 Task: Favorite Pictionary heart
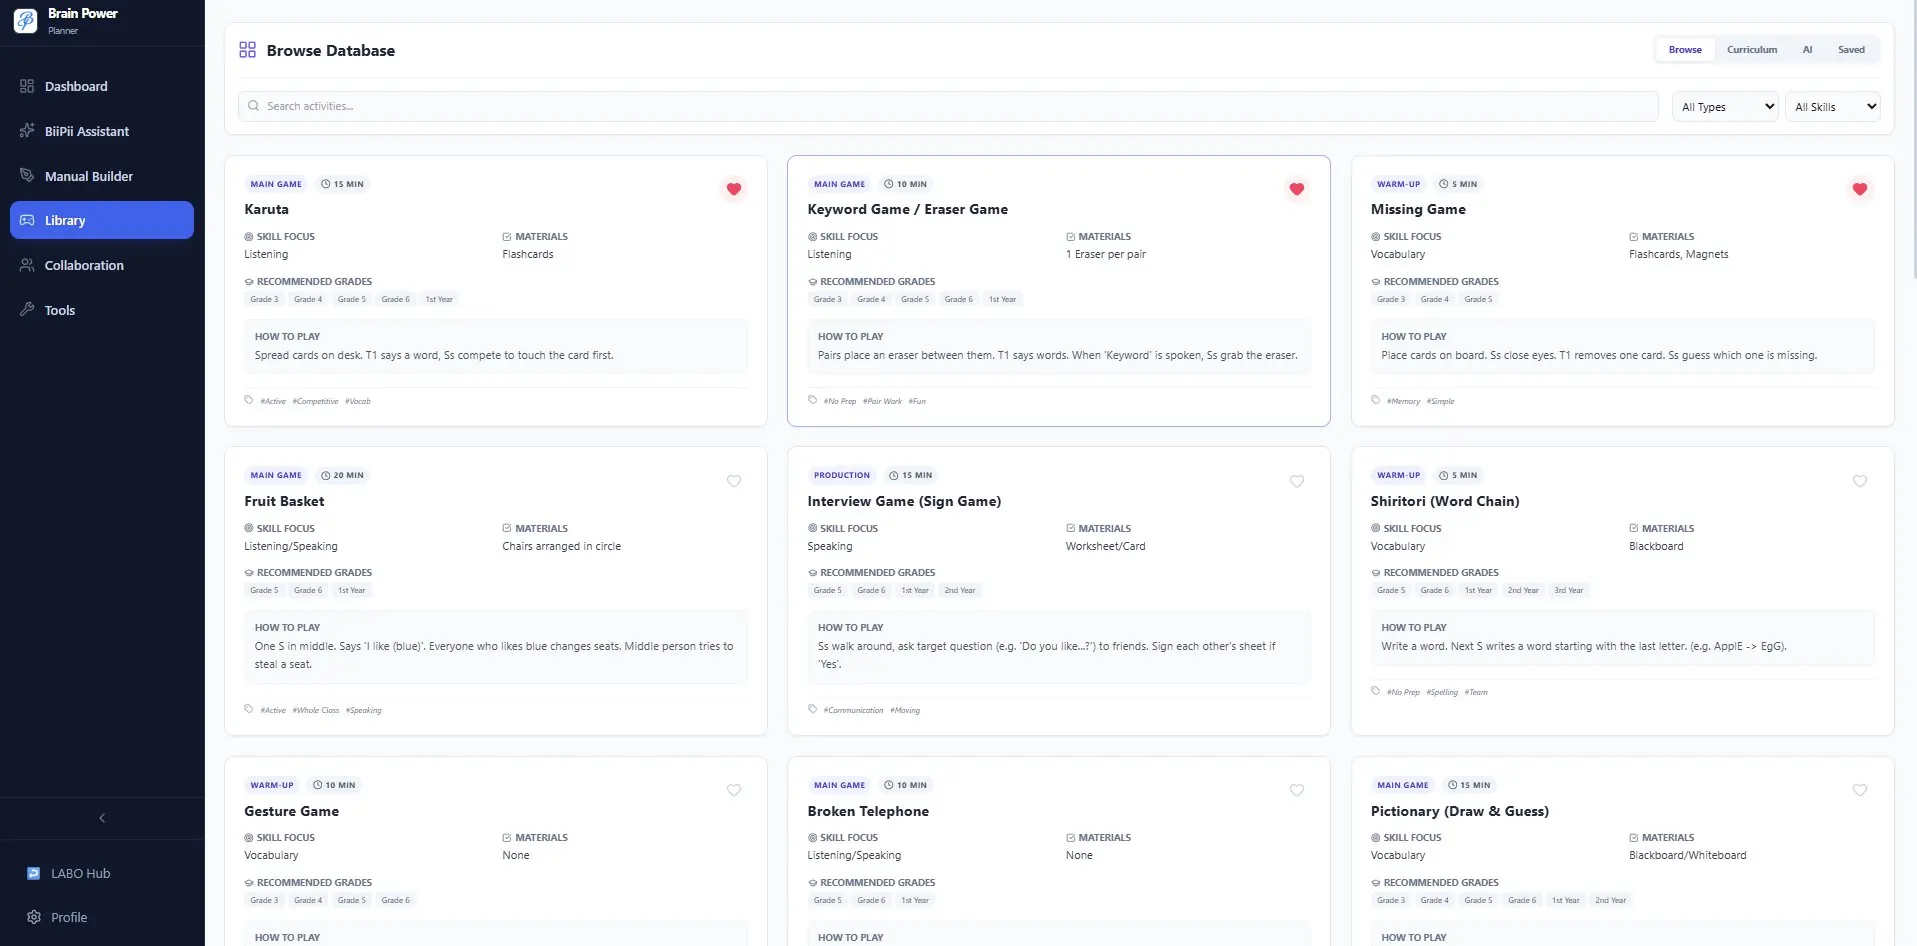point(1860,790)
